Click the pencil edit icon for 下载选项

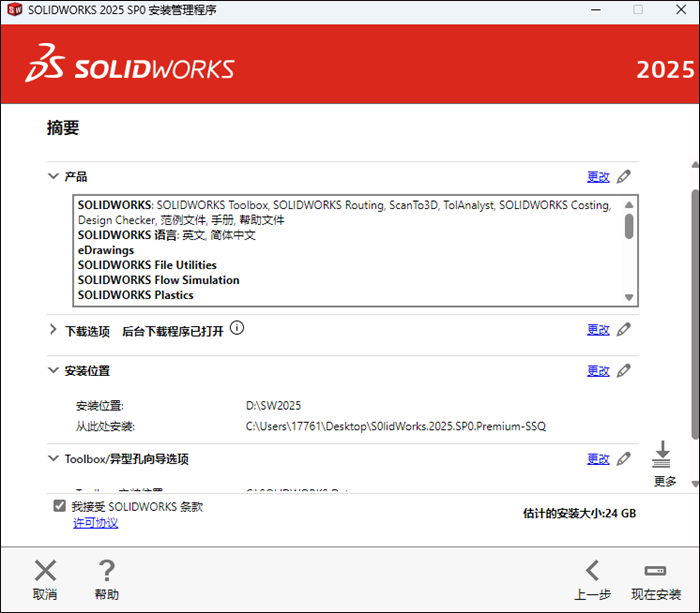[624, 330]
